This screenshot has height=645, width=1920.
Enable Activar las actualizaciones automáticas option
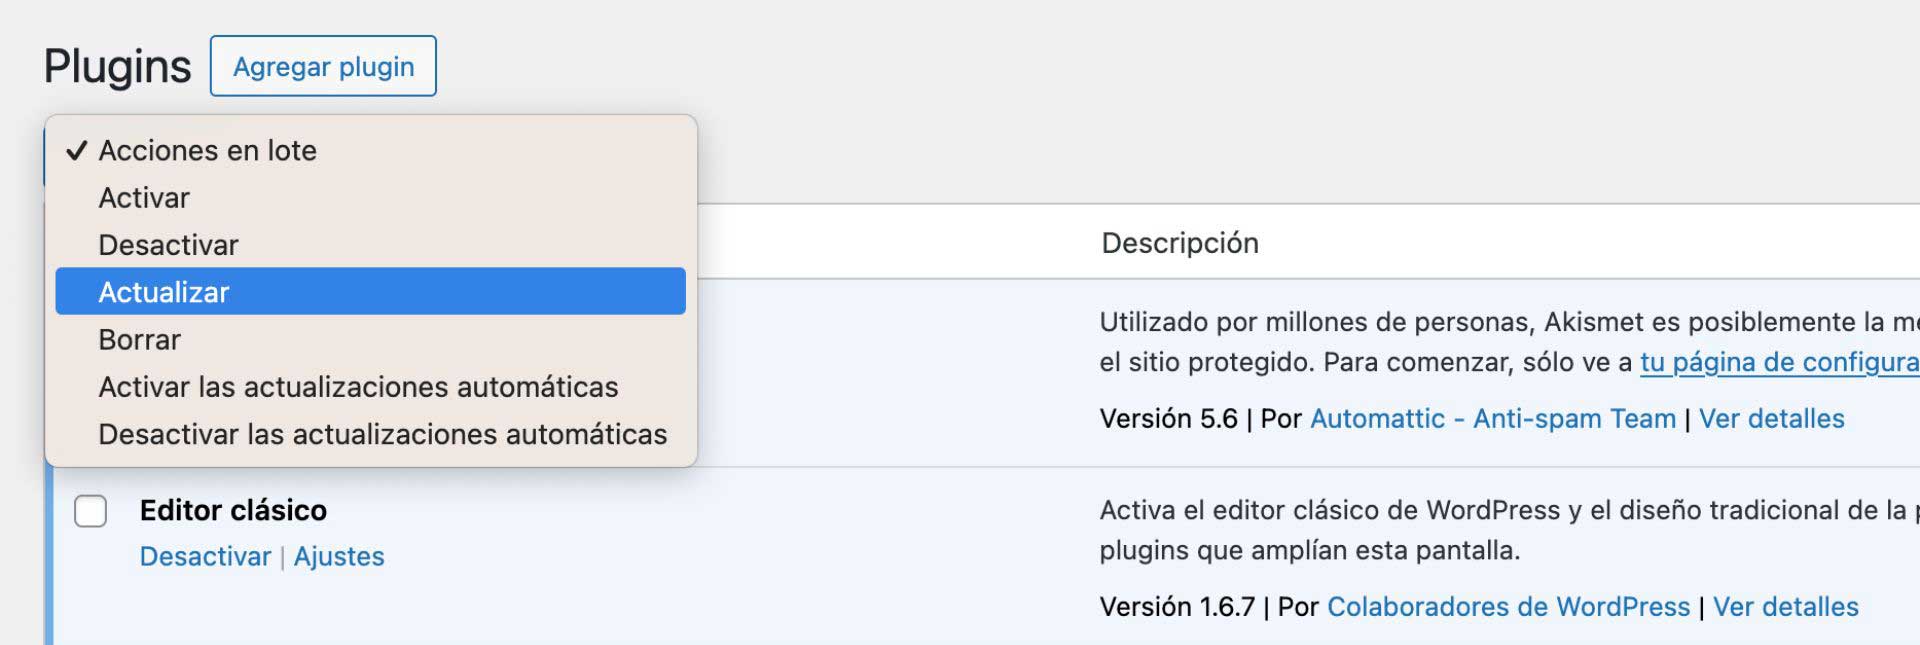pos(358,386)
